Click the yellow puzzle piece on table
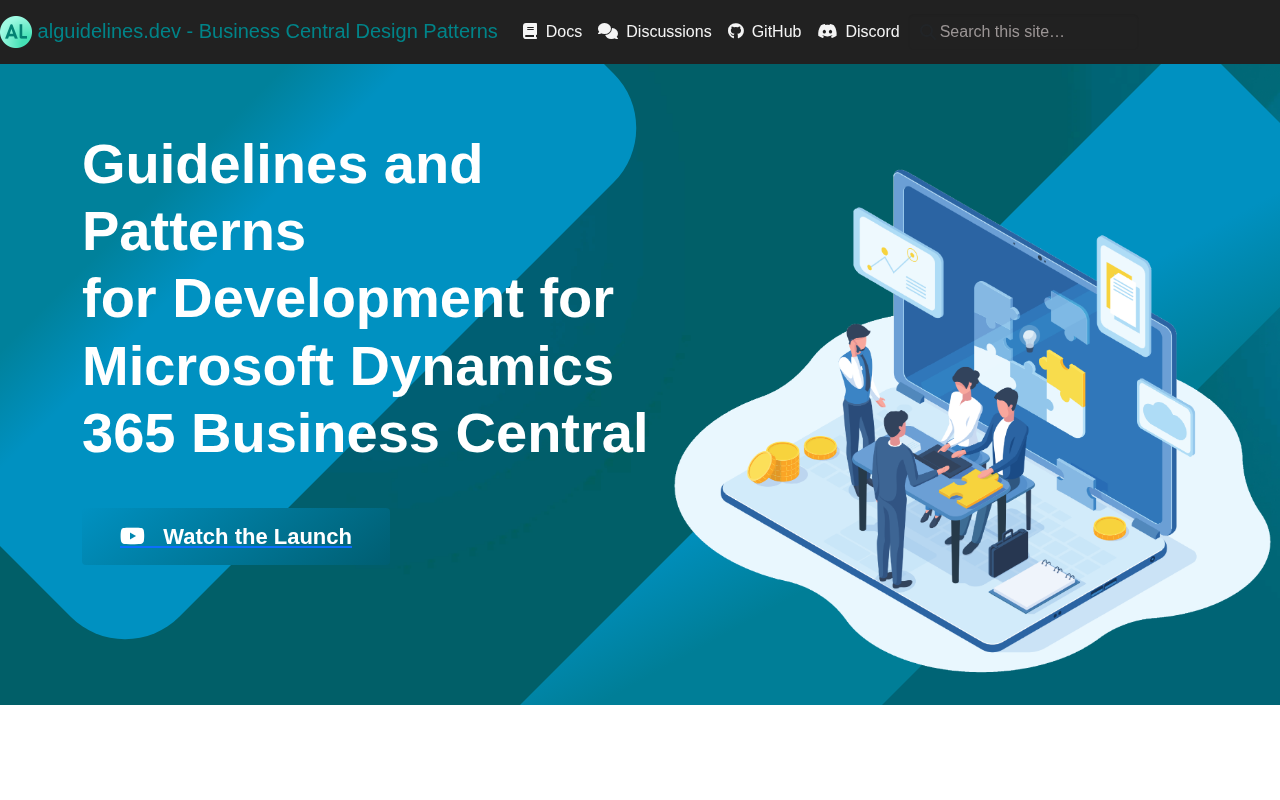This screenshot has height=800, width=1280. (x=968, y=487)
